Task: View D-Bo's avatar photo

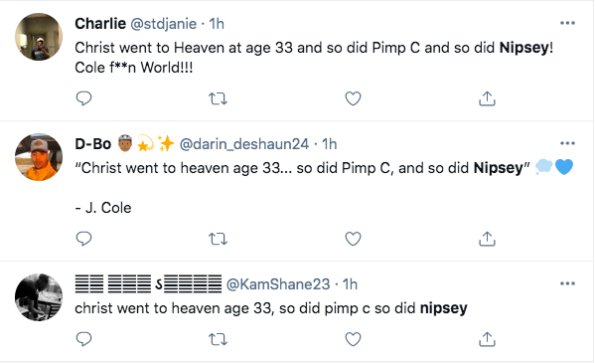Action: tap(39, 157)
